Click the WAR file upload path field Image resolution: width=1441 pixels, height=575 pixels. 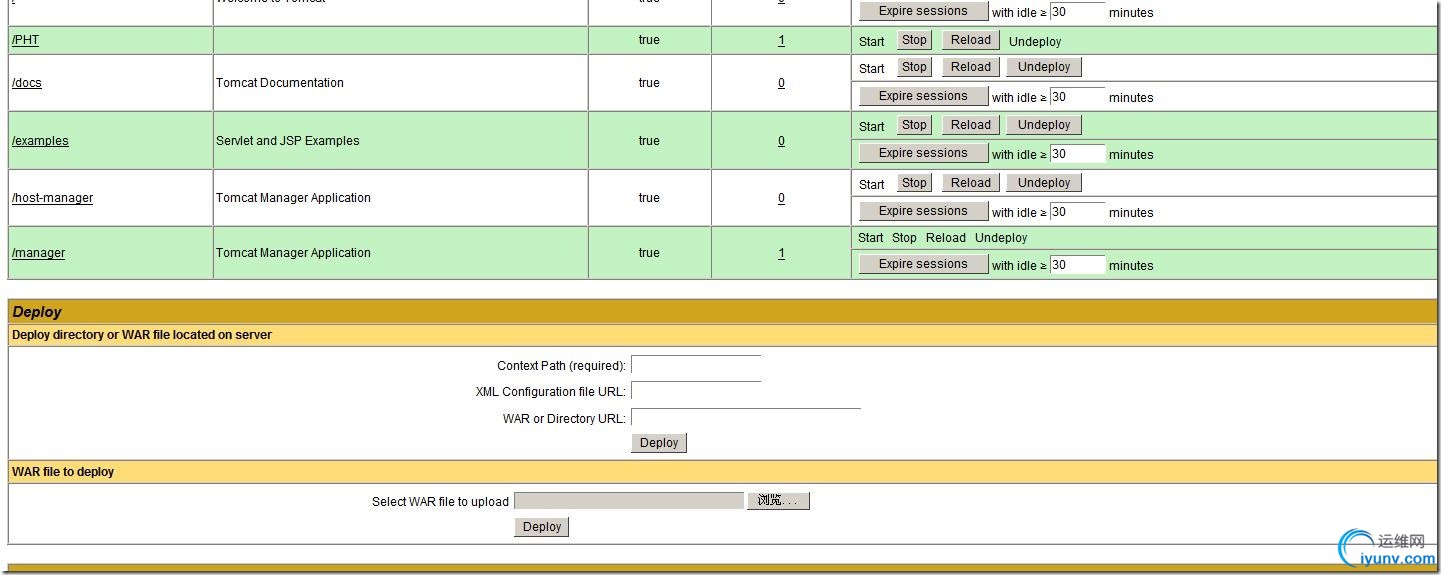pyautogui.click(x=629, y=501)
